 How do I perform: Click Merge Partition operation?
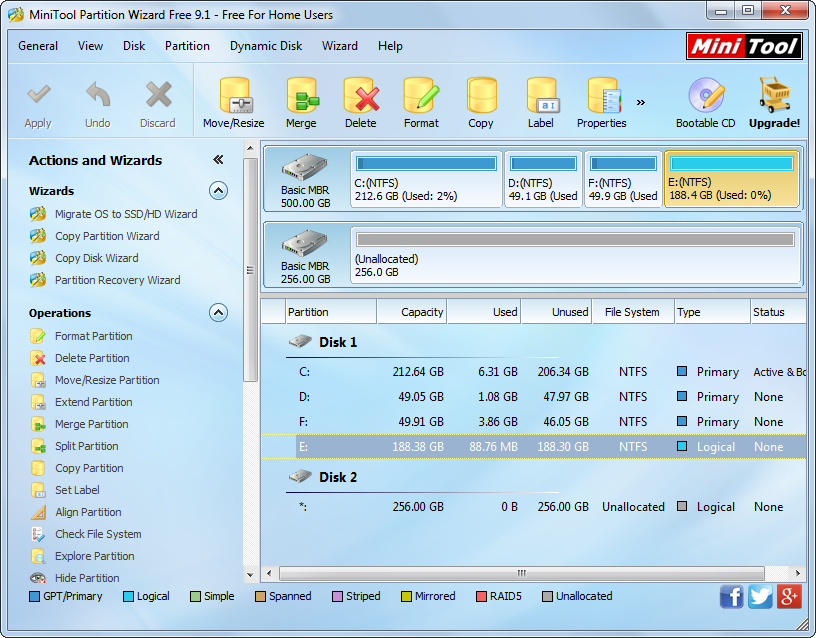click(x=79, y=424)
